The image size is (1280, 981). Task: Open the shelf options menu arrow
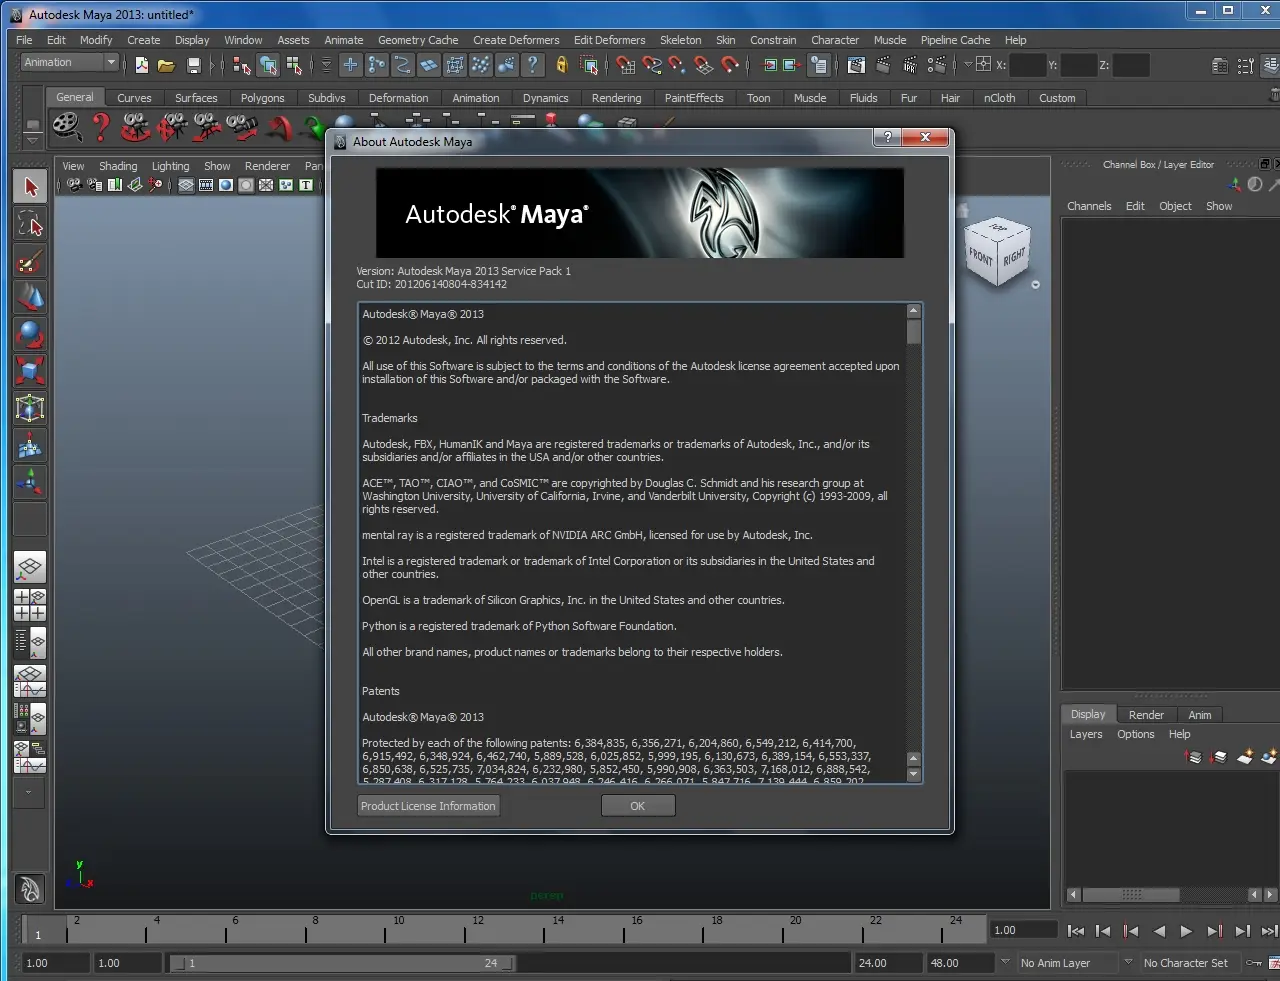(33, 140)
